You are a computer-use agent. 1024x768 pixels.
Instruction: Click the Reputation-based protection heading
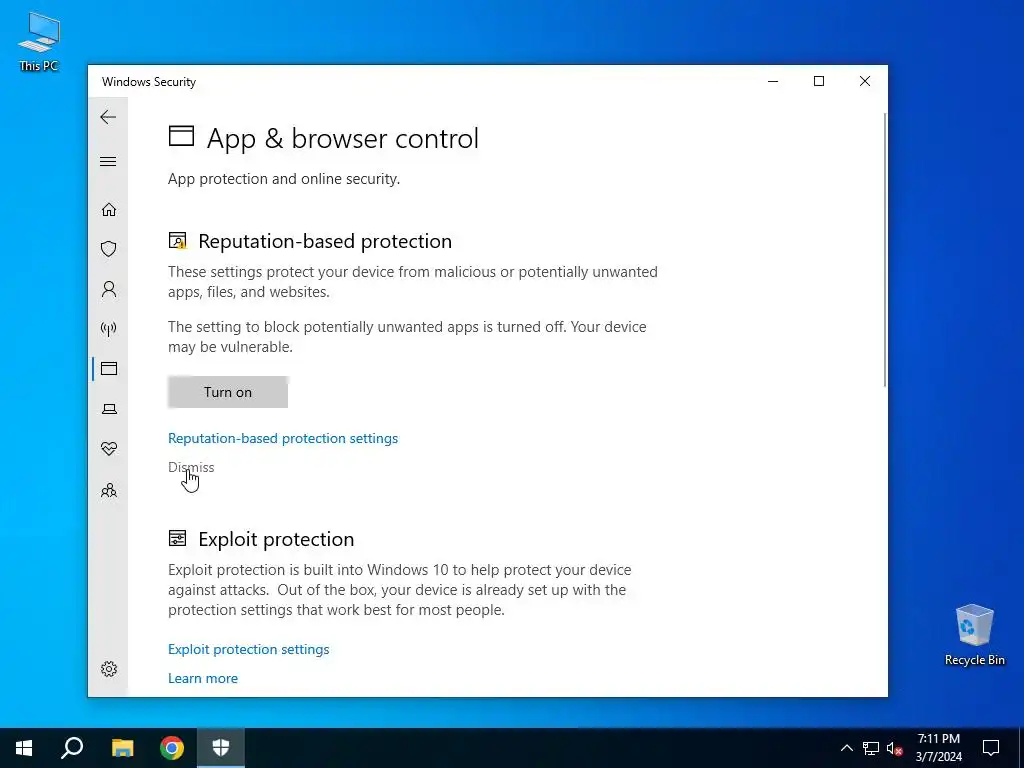325,241
